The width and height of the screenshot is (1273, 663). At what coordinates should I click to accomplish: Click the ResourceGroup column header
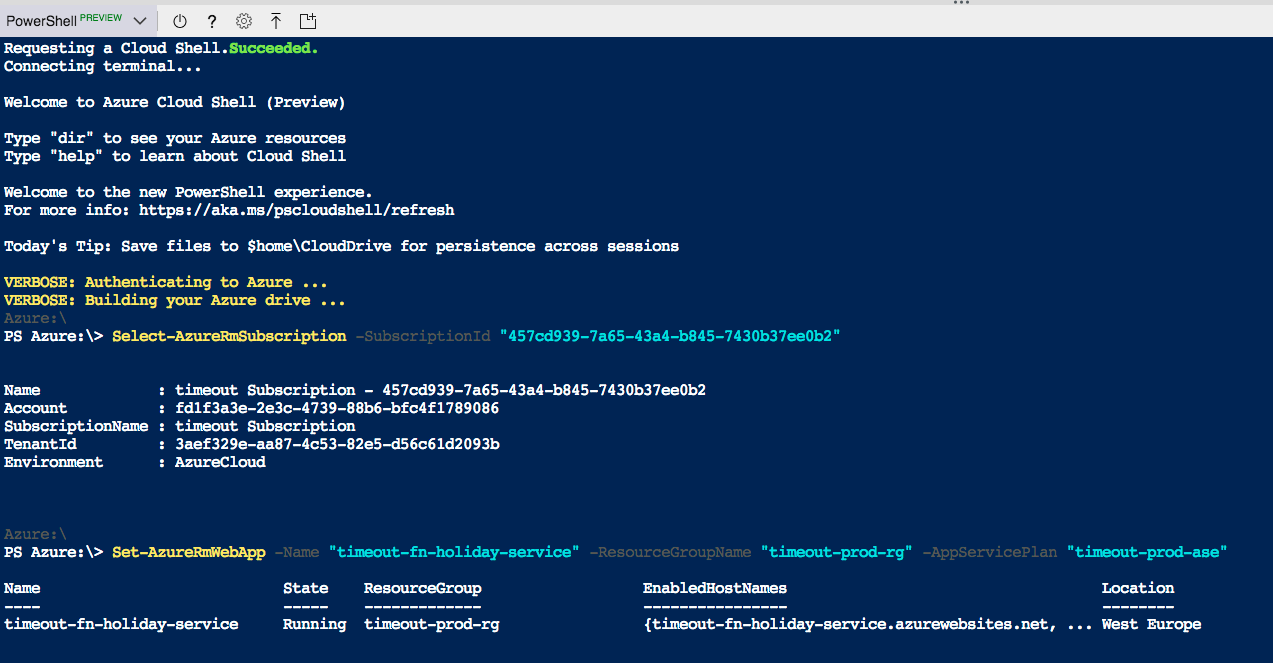422,588
